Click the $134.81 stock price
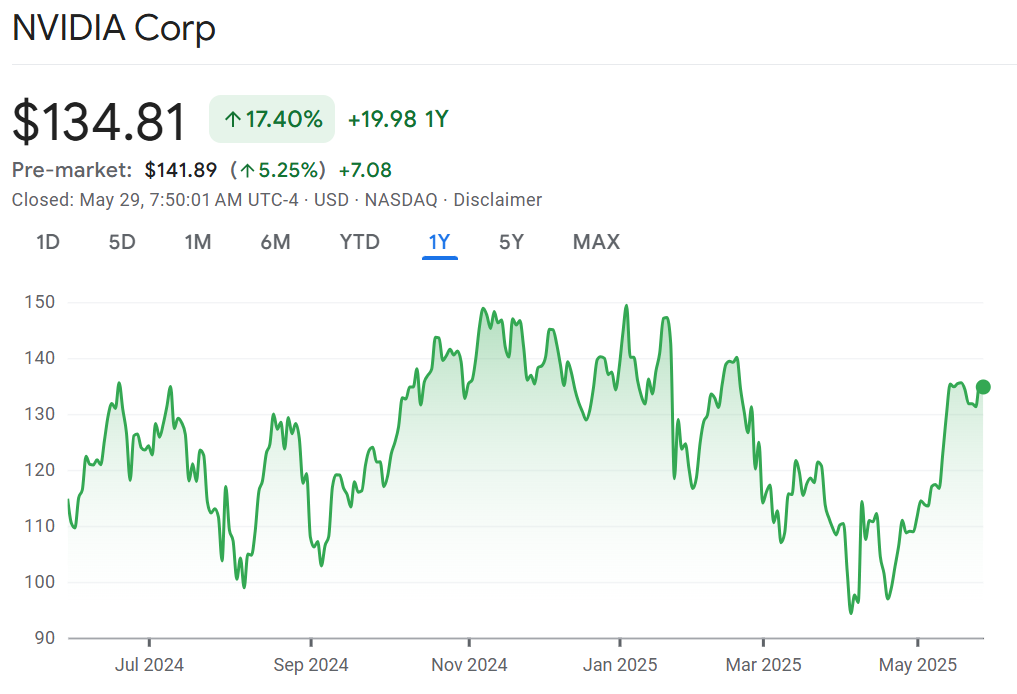Image resolution: width=1017 pixels, height=694 pixels. (99, 122)
